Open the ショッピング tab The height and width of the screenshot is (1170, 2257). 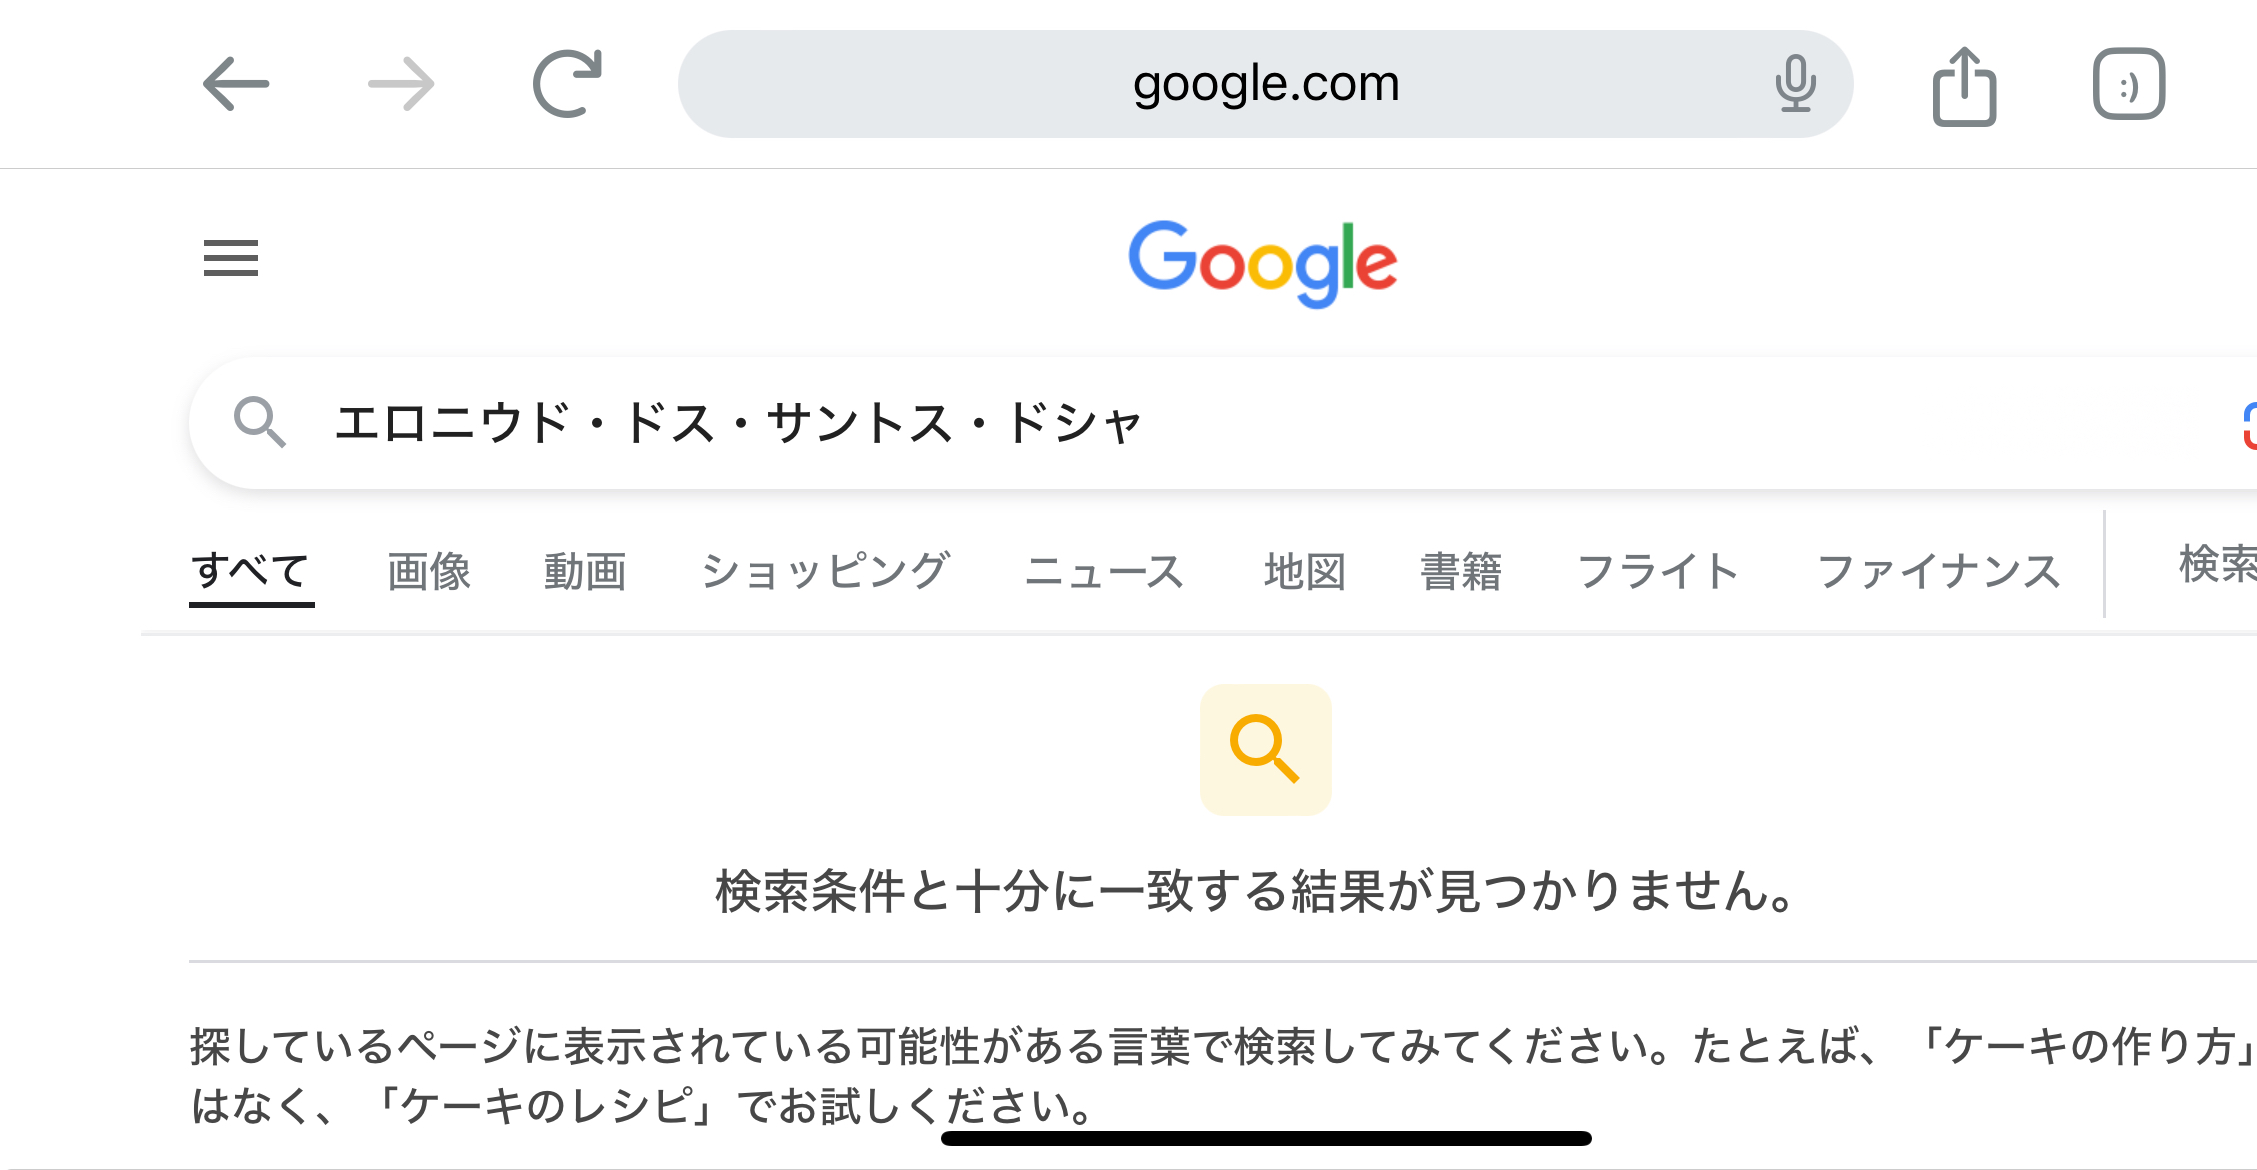pyautogui.click(x=825, y=572)
